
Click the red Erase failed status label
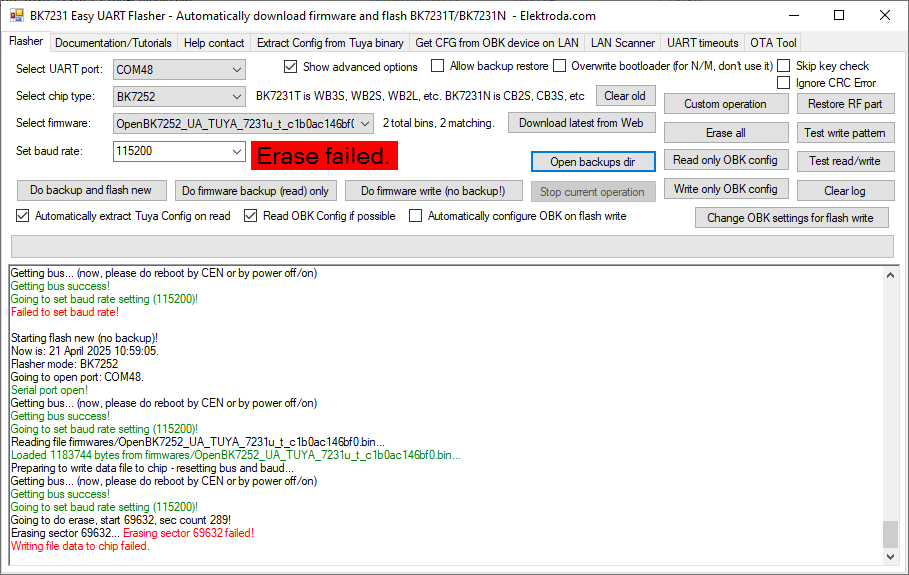click(324, 156)
